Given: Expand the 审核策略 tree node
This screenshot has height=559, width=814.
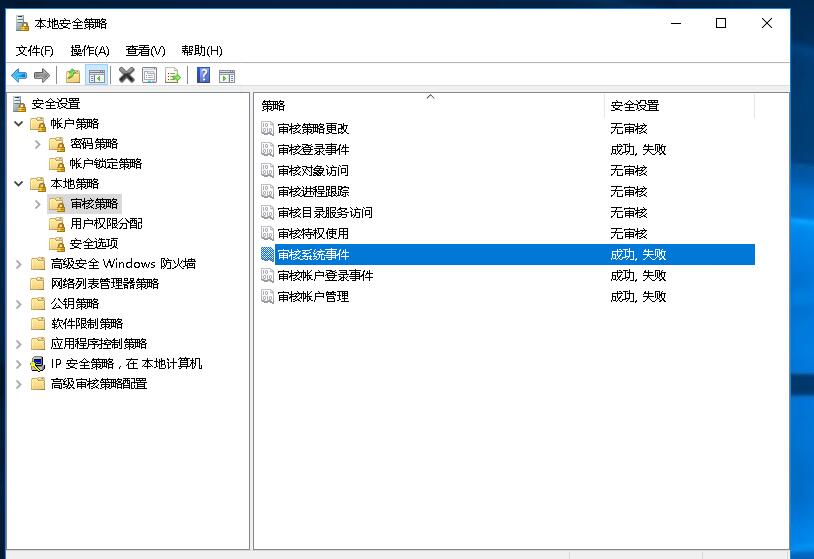Looking at the screenshot, I should click(x=37, y=204).
